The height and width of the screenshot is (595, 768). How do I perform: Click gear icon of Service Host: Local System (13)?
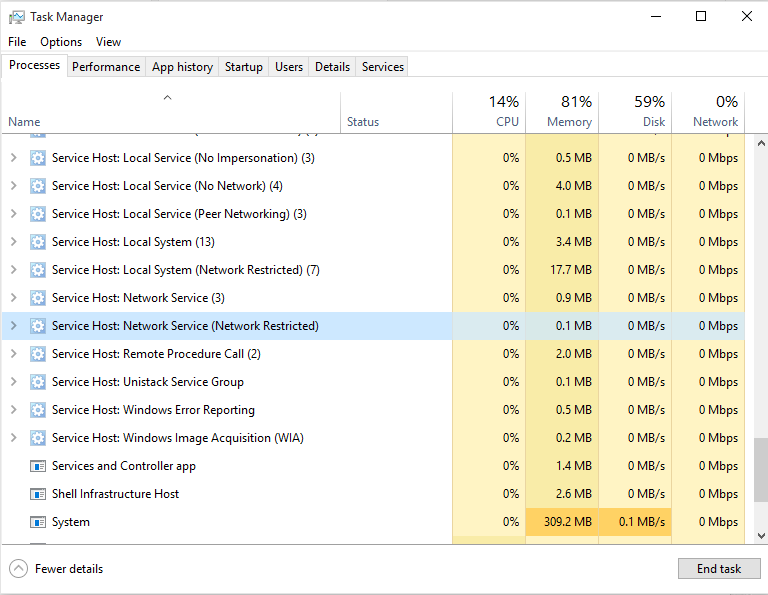pyautogui.click(x=38, y=242)
